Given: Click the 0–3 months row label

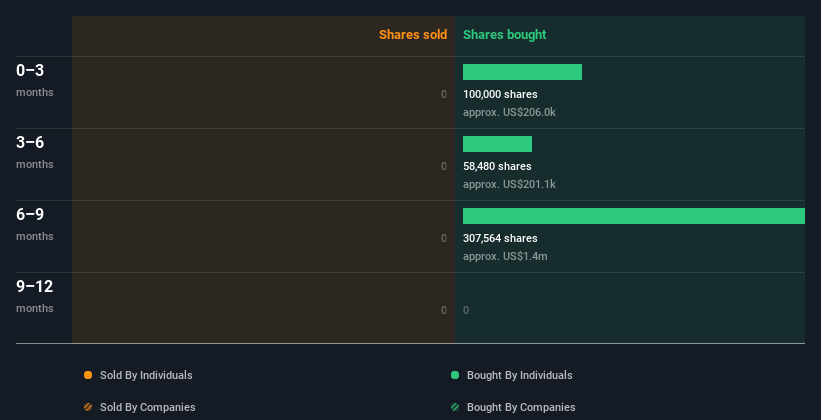Looking at the screenshot, I should tap(35, 80).
